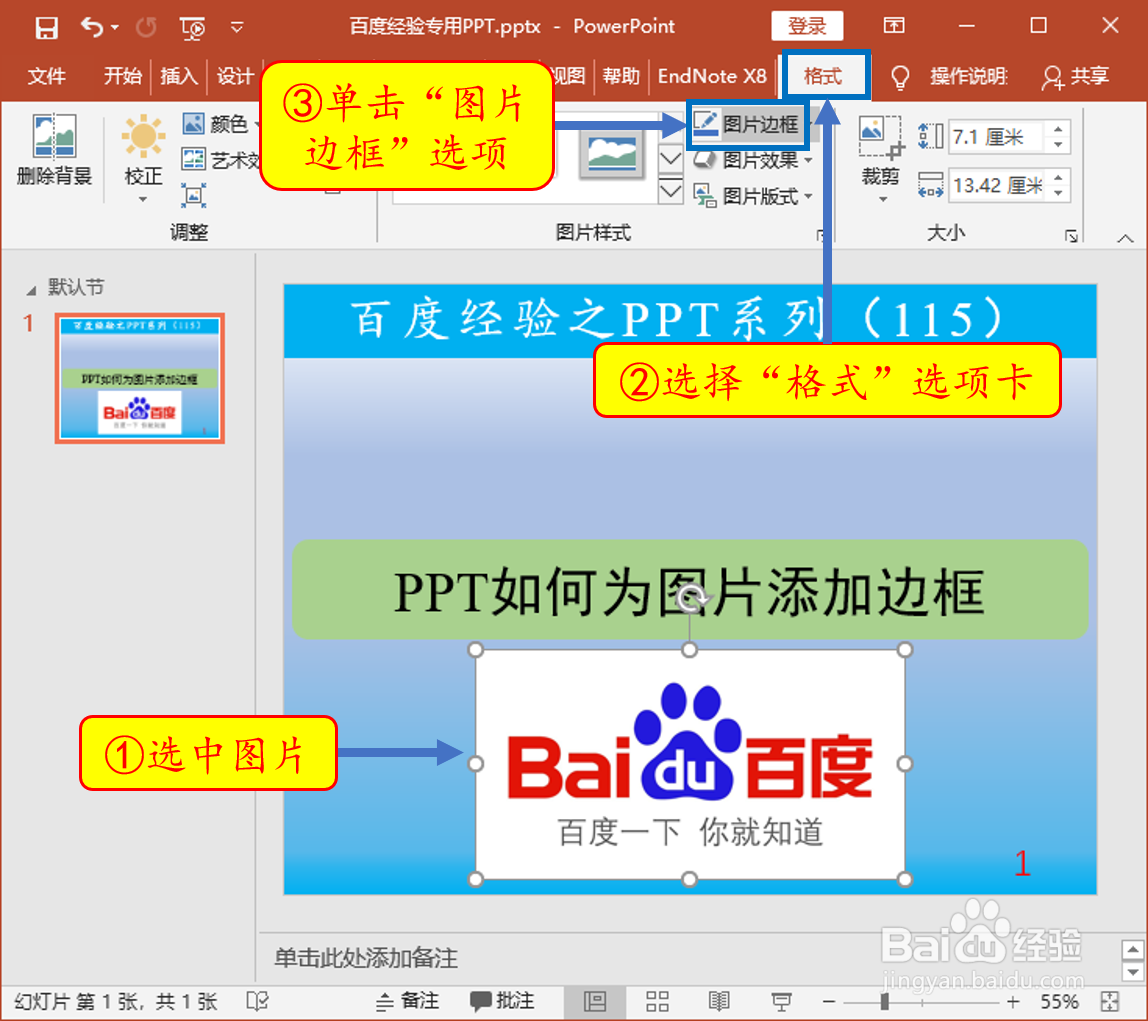This screenshot has width=1148, height=1021.
Task: Open Customize Quick Access Toolbar dropdown
Action: tap(236, 28)
